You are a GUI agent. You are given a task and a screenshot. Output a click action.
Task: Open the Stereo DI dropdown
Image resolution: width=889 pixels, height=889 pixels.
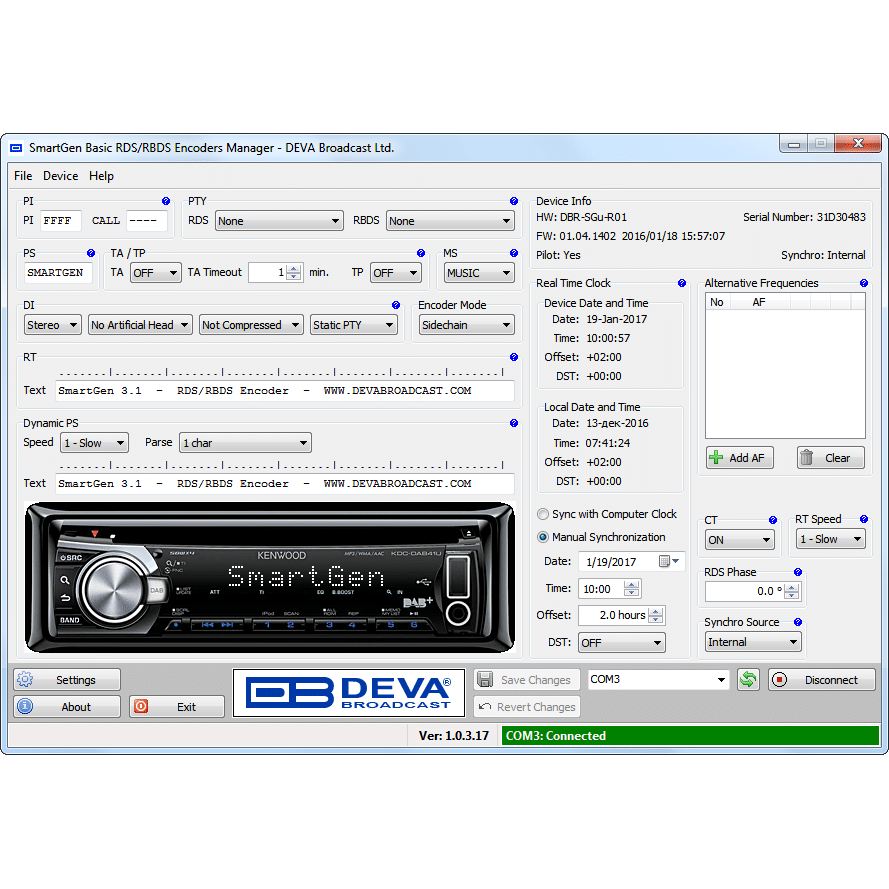coord(53,325)
